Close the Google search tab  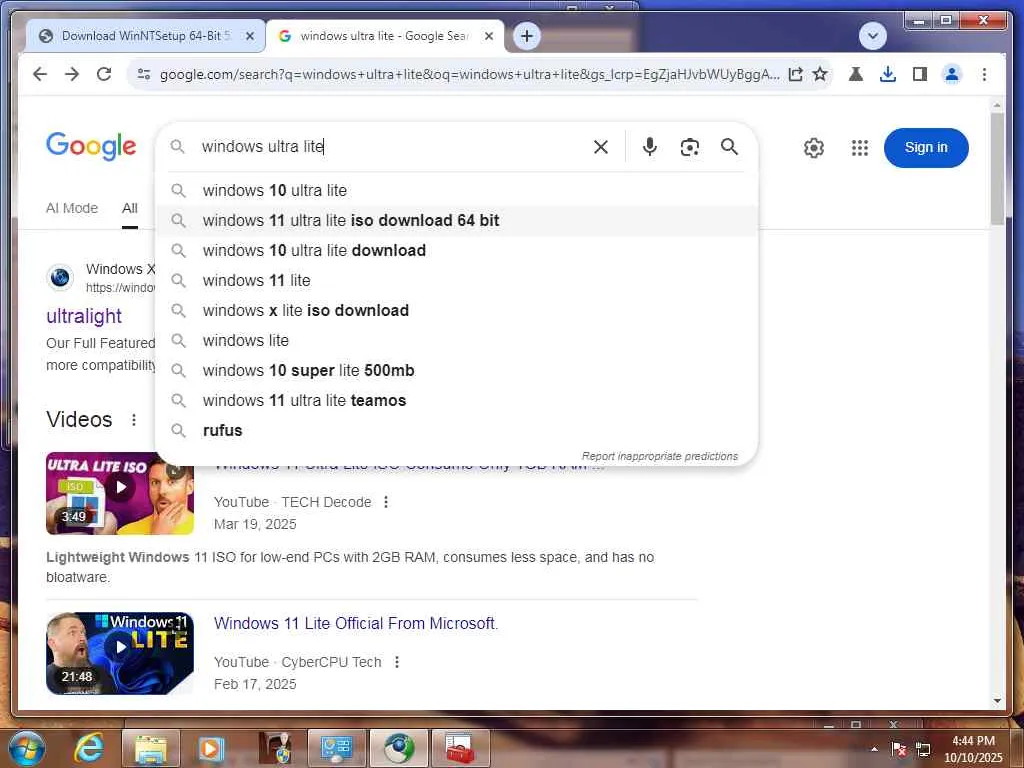click(488, 37)
